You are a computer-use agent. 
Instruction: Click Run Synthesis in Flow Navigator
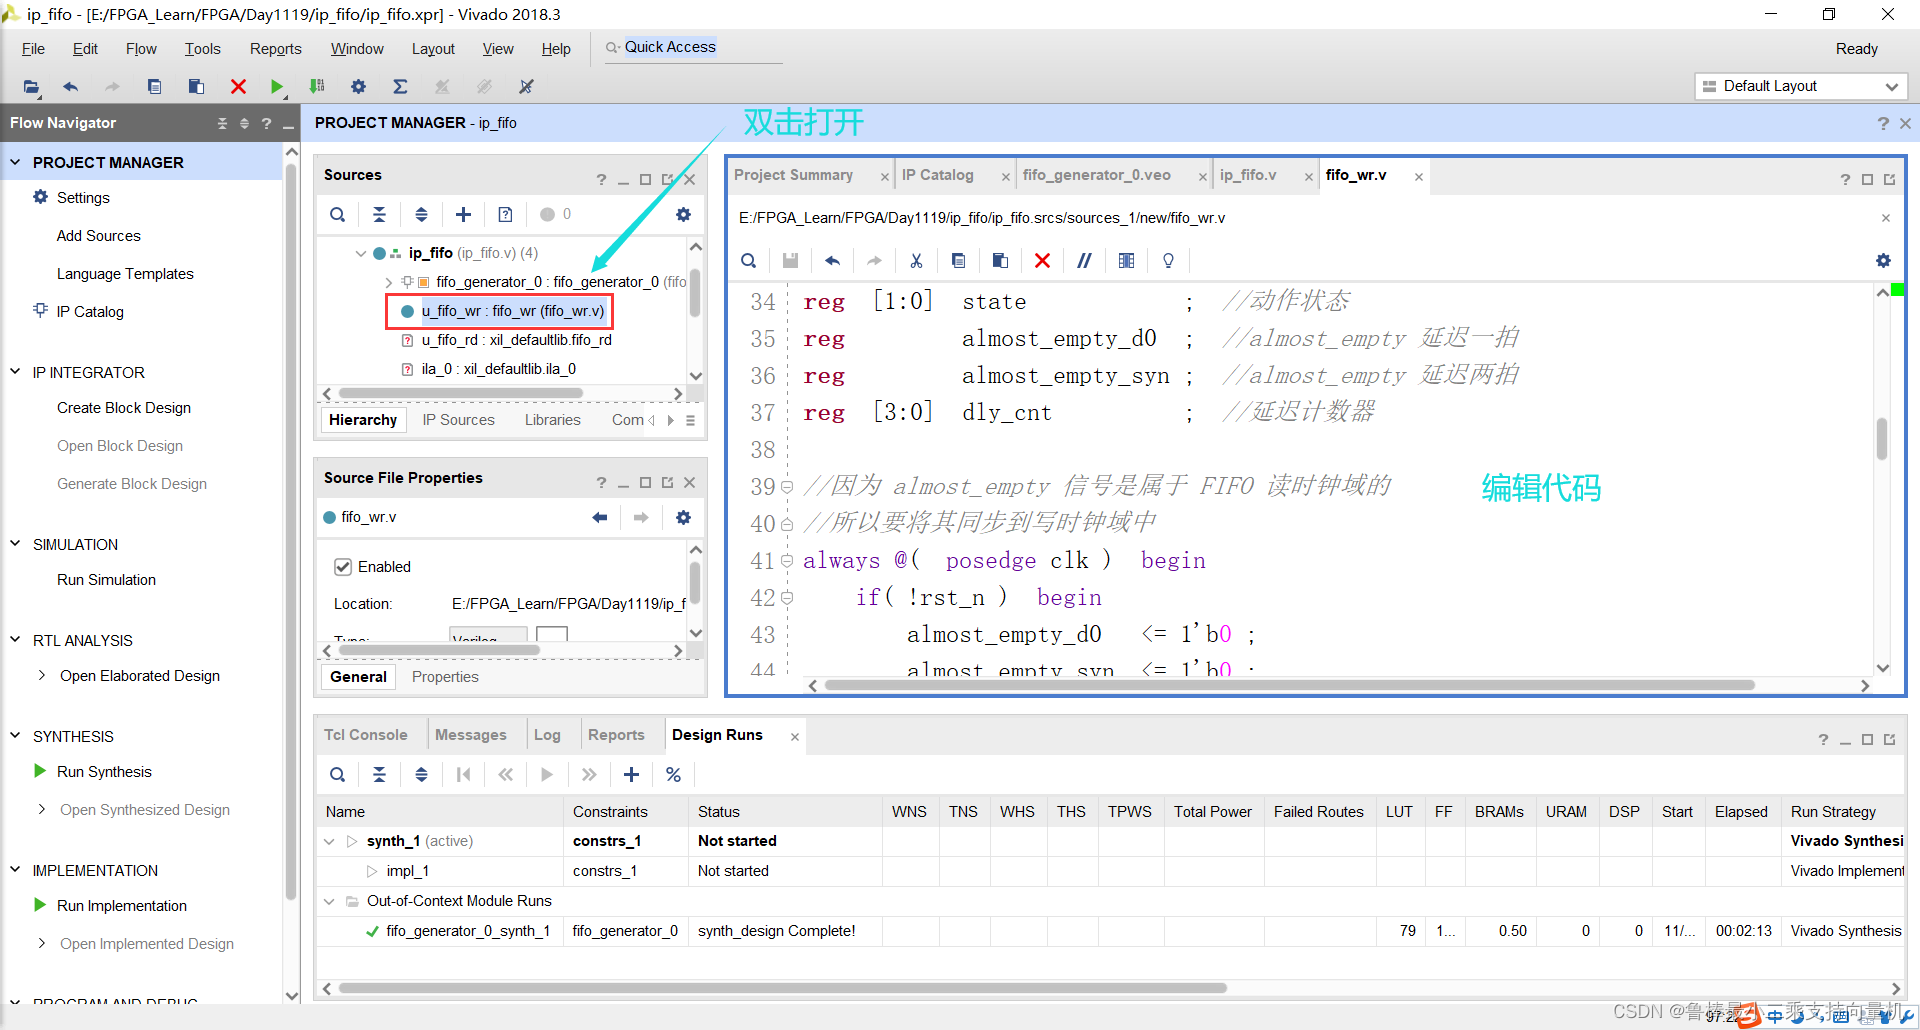104,772
